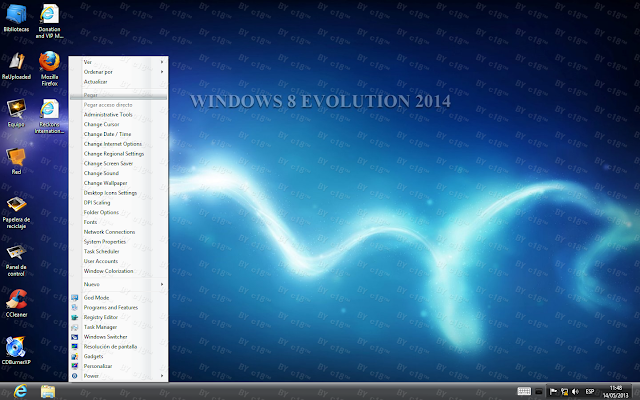Choose DPI Scaling

click(118, 203)
